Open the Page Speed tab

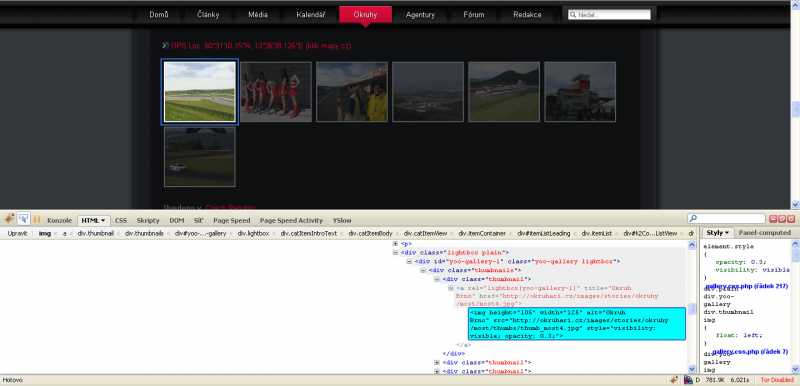tap(232, 220)
